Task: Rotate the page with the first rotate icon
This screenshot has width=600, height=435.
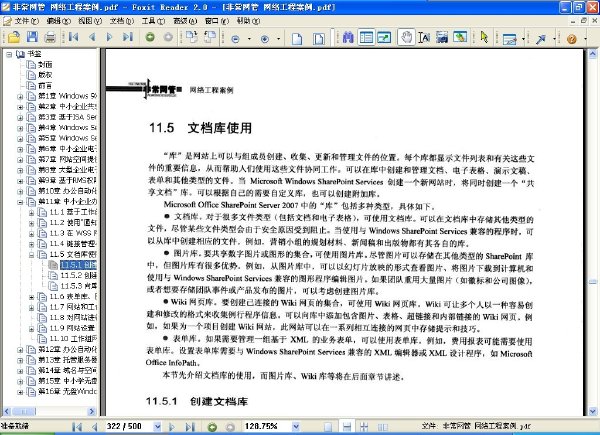Action: 191,37
